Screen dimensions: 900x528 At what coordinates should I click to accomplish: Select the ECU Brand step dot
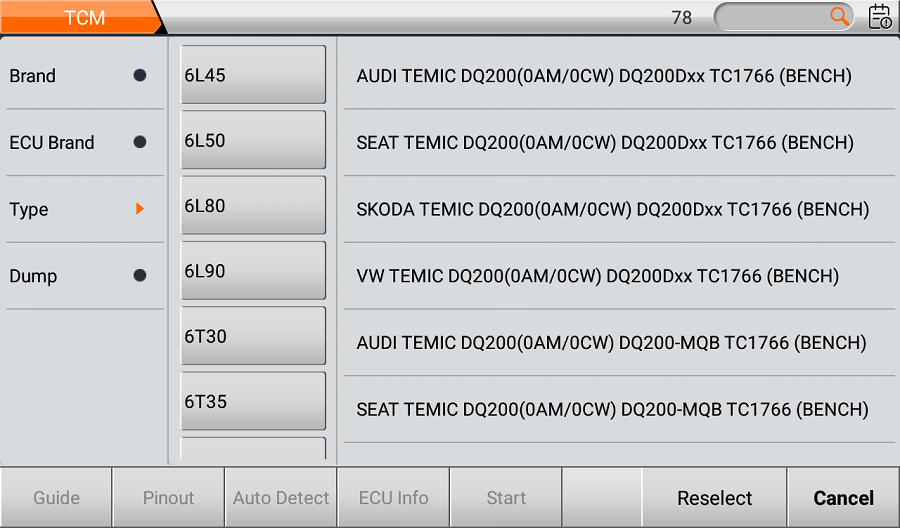140,142
